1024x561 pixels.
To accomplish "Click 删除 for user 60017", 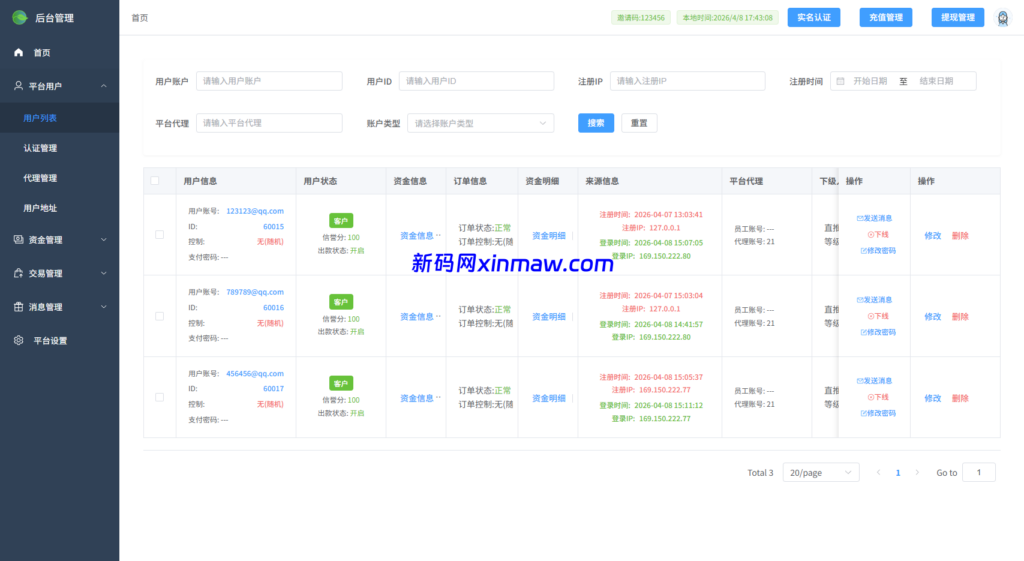I will (960, 398).
